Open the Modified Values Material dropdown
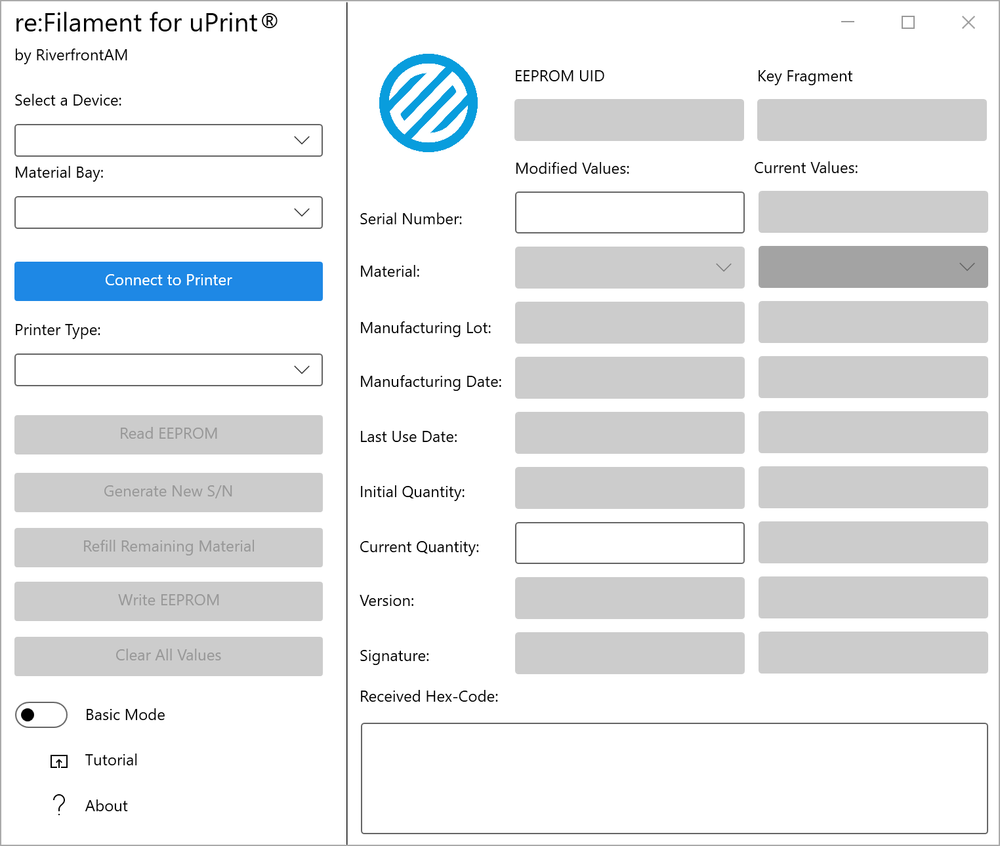Image resolution: width=1000 pixels, height=846 pixels. 629,267
